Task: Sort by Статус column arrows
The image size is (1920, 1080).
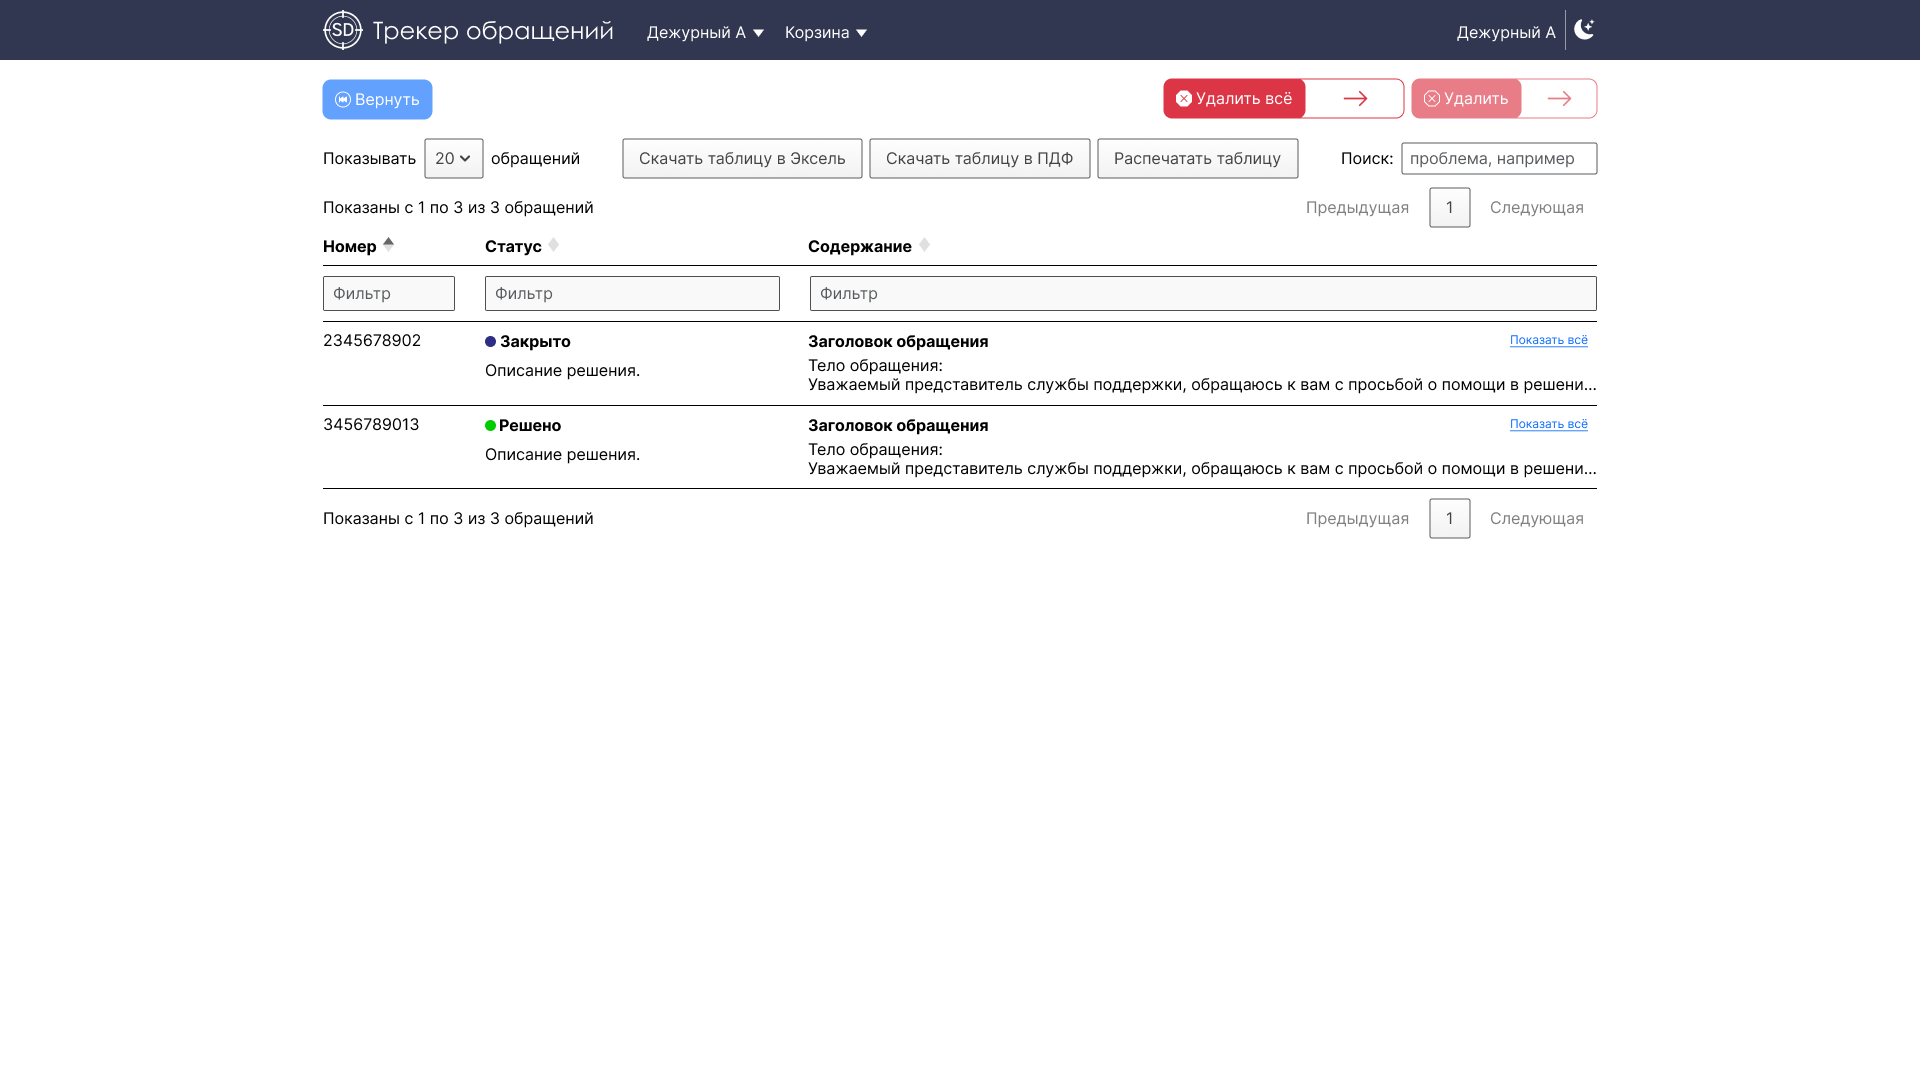Action: pos(553,245)
